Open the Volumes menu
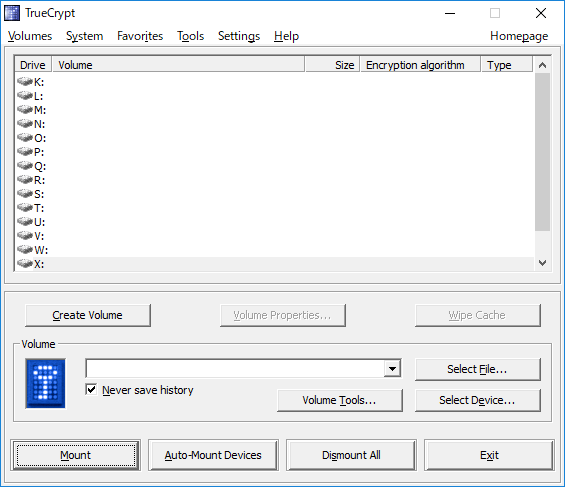Image resolution: width=565 pixels, height=487 pixels. (30, 36)
